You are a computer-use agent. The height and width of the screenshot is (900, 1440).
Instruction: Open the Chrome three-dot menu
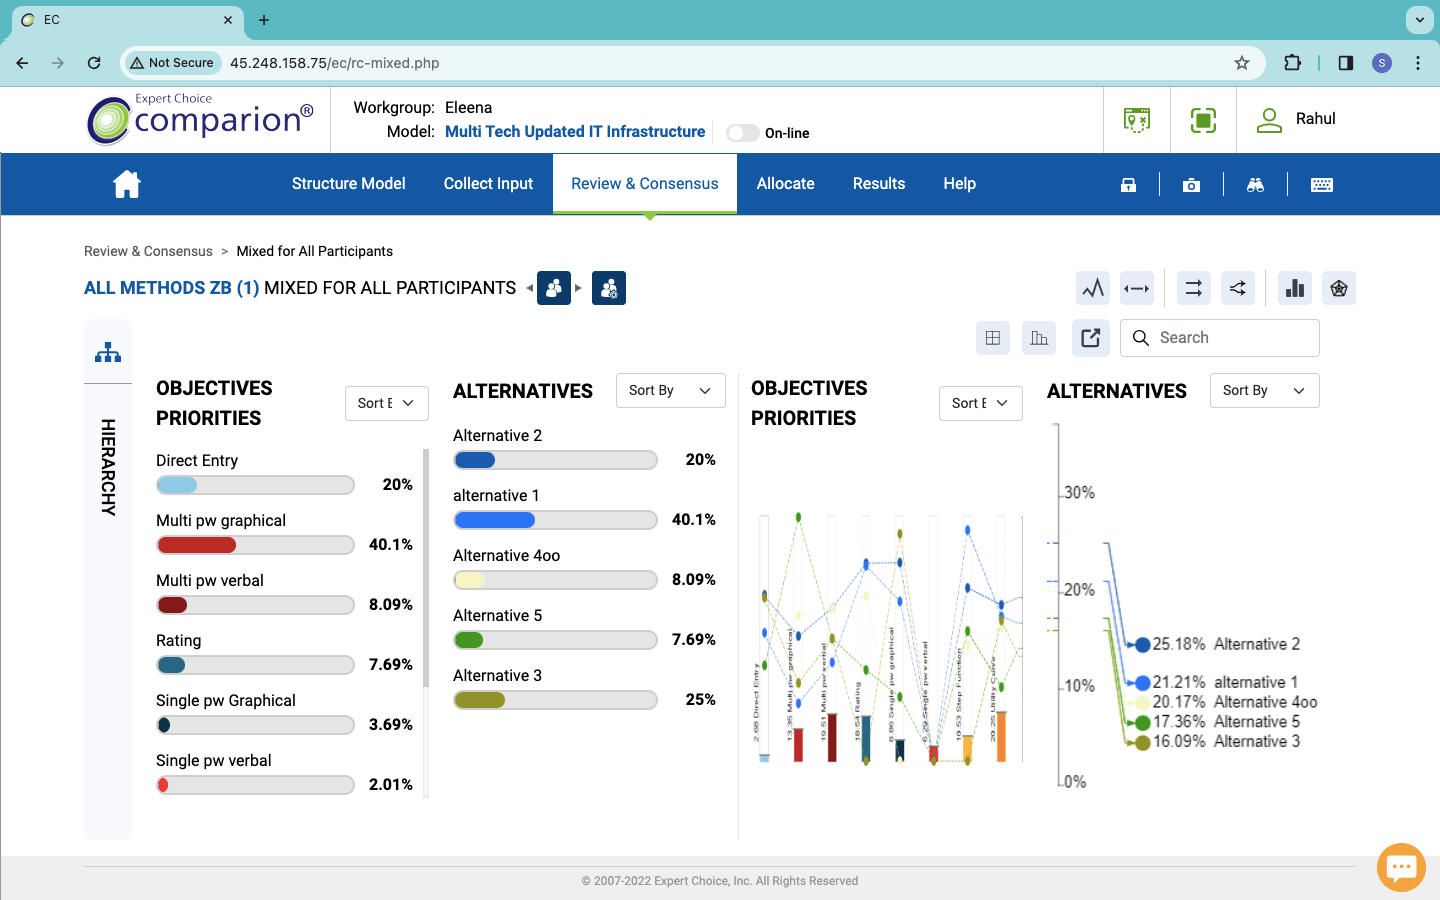coord(1418,63)
